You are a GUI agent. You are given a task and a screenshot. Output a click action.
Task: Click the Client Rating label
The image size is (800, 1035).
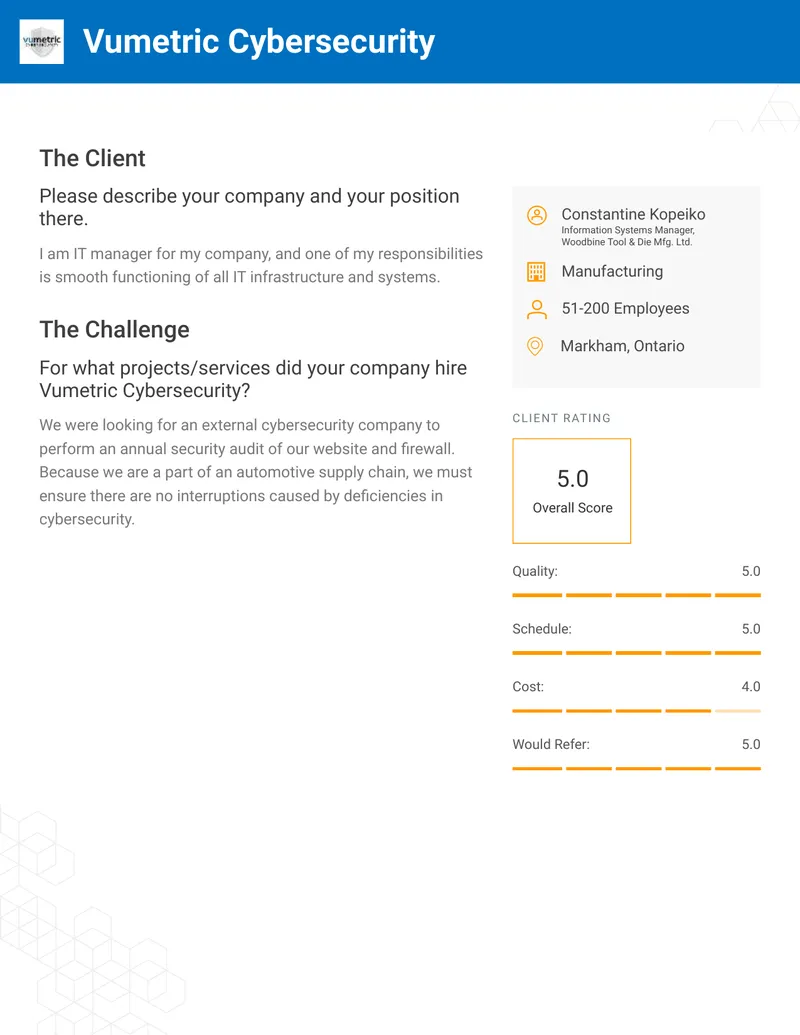(x=562, y=418)
